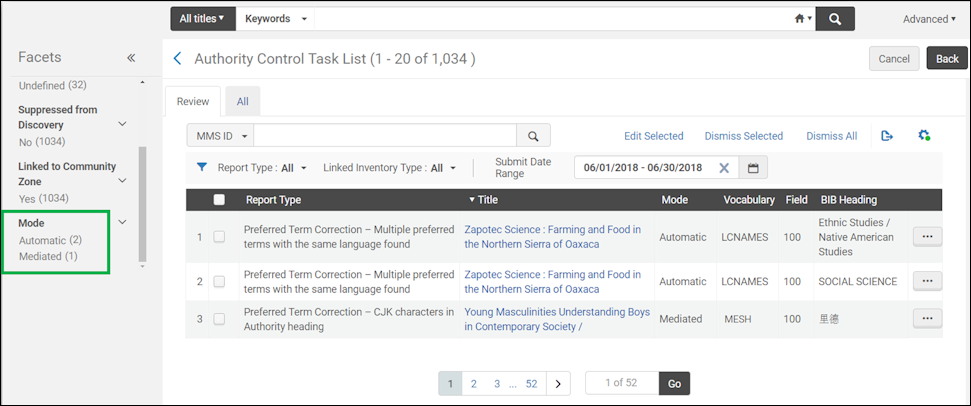971x406 pixels.
Task: Open row actions menu for row 3
Action: click(927, 318)
